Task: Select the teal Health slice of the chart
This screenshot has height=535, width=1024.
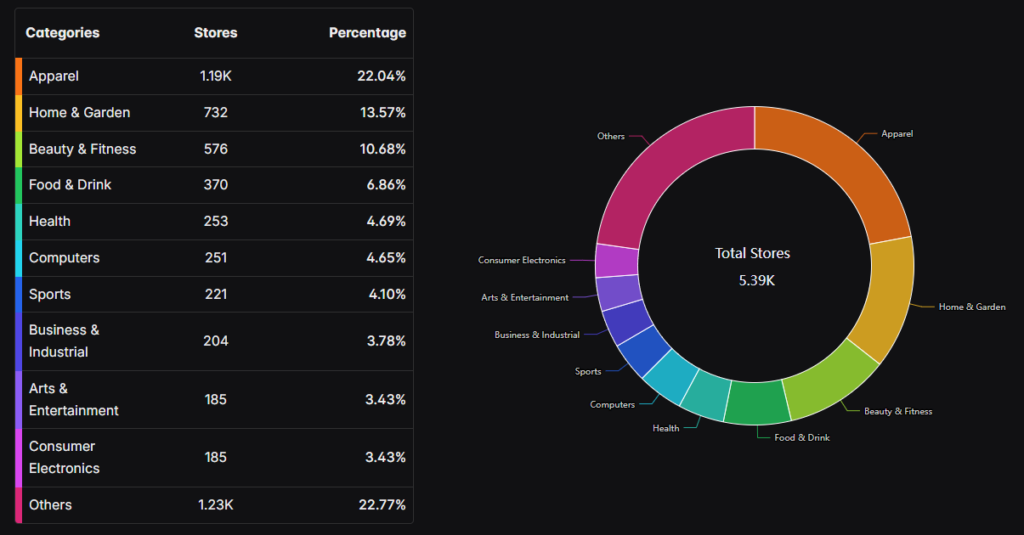Action: coord(705,392)
